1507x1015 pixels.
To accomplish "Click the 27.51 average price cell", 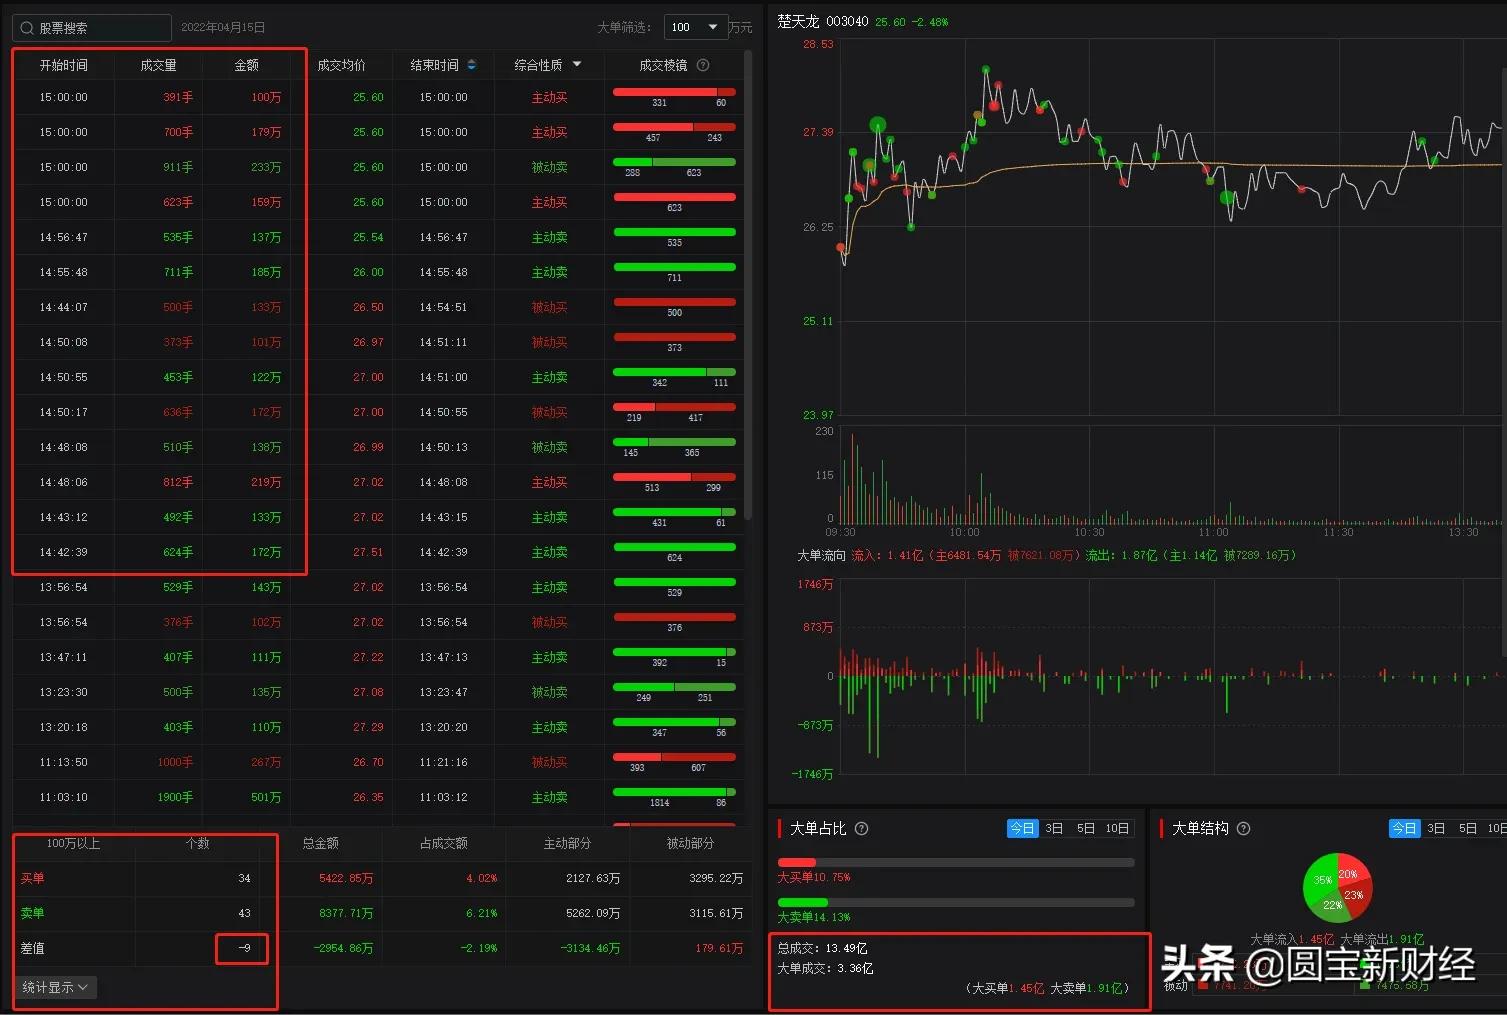I will [368, 552].
